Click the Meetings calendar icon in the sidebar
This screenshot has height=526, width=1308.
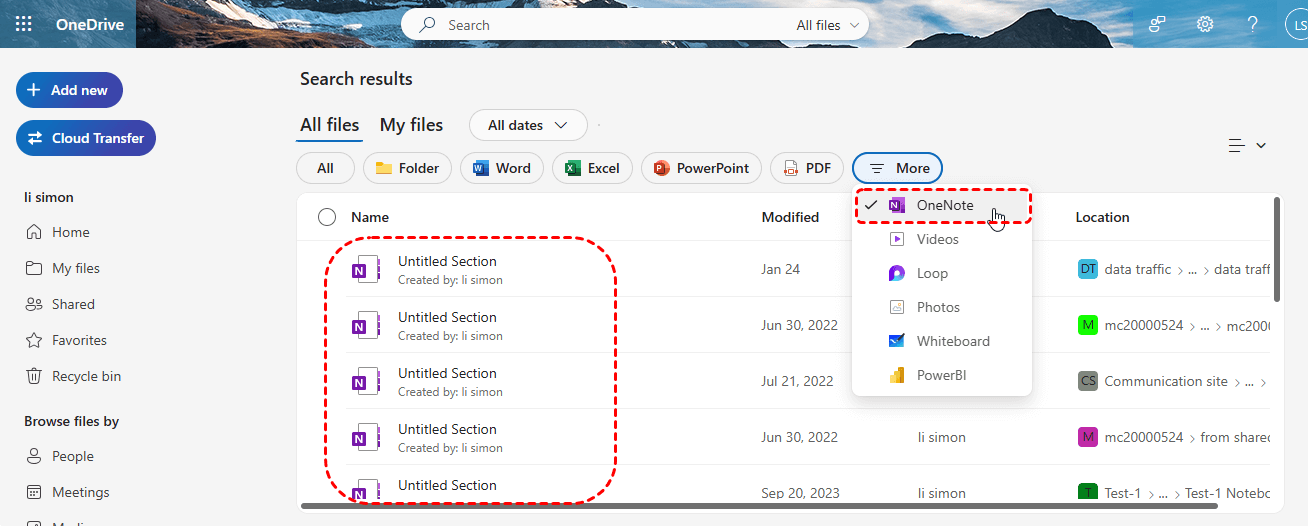tap(34, 492)
